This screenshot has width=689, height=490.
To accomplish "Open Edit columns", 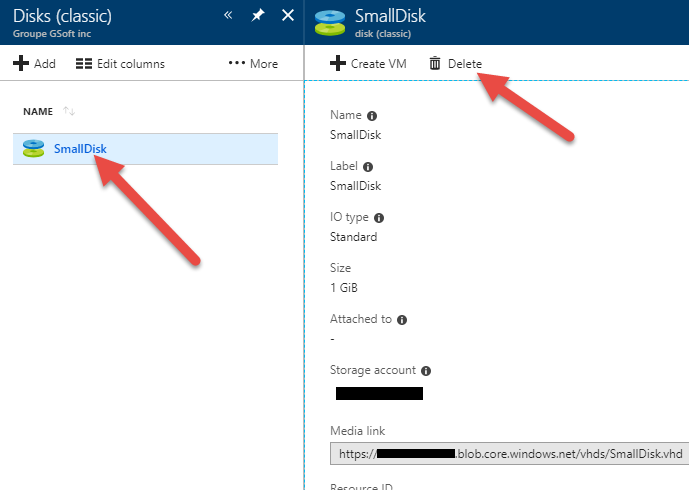I will (x=120, y=64).
